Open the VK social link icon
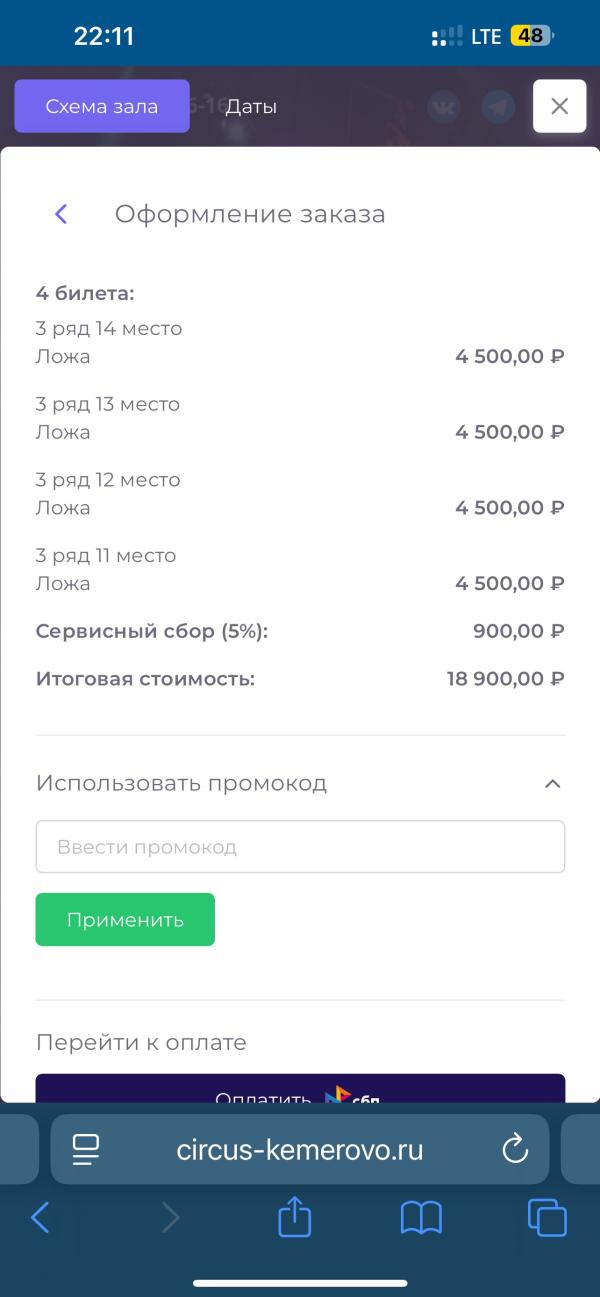600x1297 pixels. click(x=443, y=106)
